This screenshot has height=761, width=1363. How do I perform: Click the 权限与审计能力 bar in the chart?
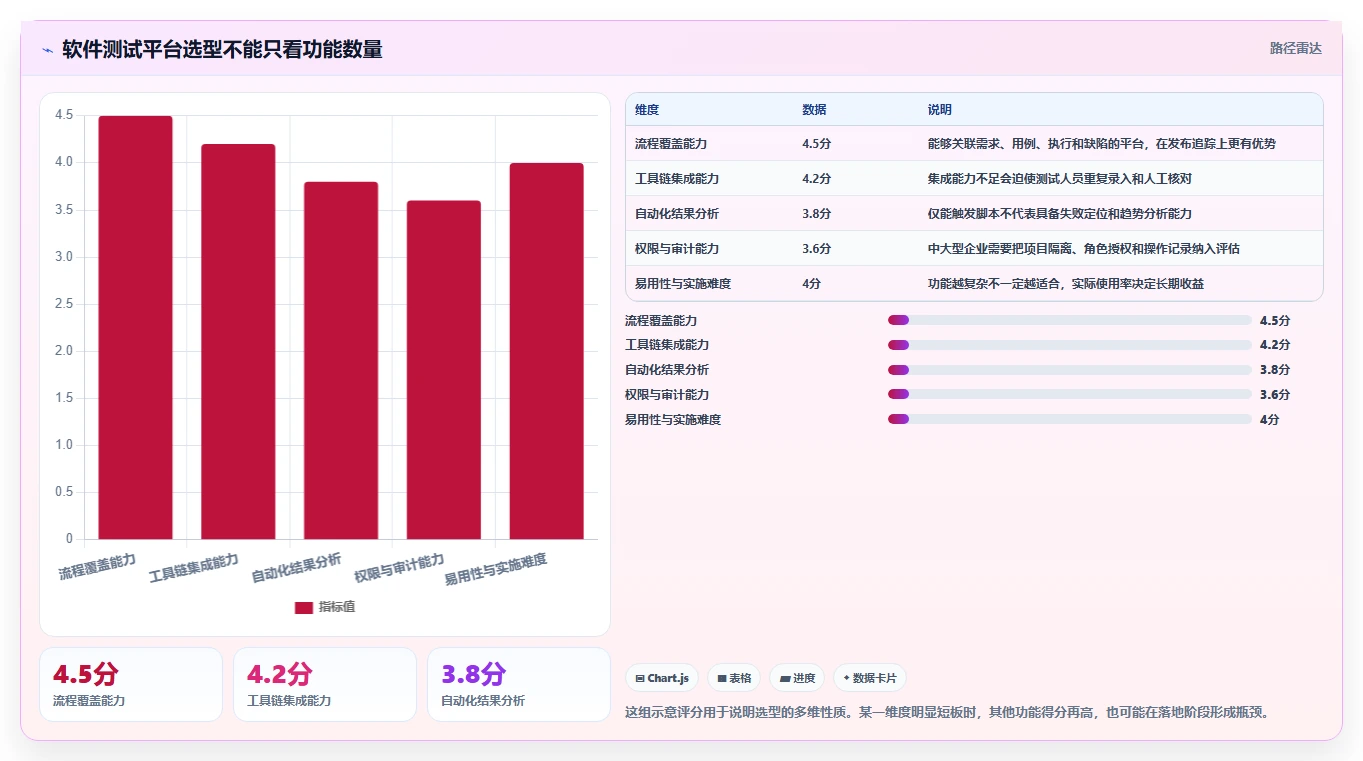click(x=443, y=370)
